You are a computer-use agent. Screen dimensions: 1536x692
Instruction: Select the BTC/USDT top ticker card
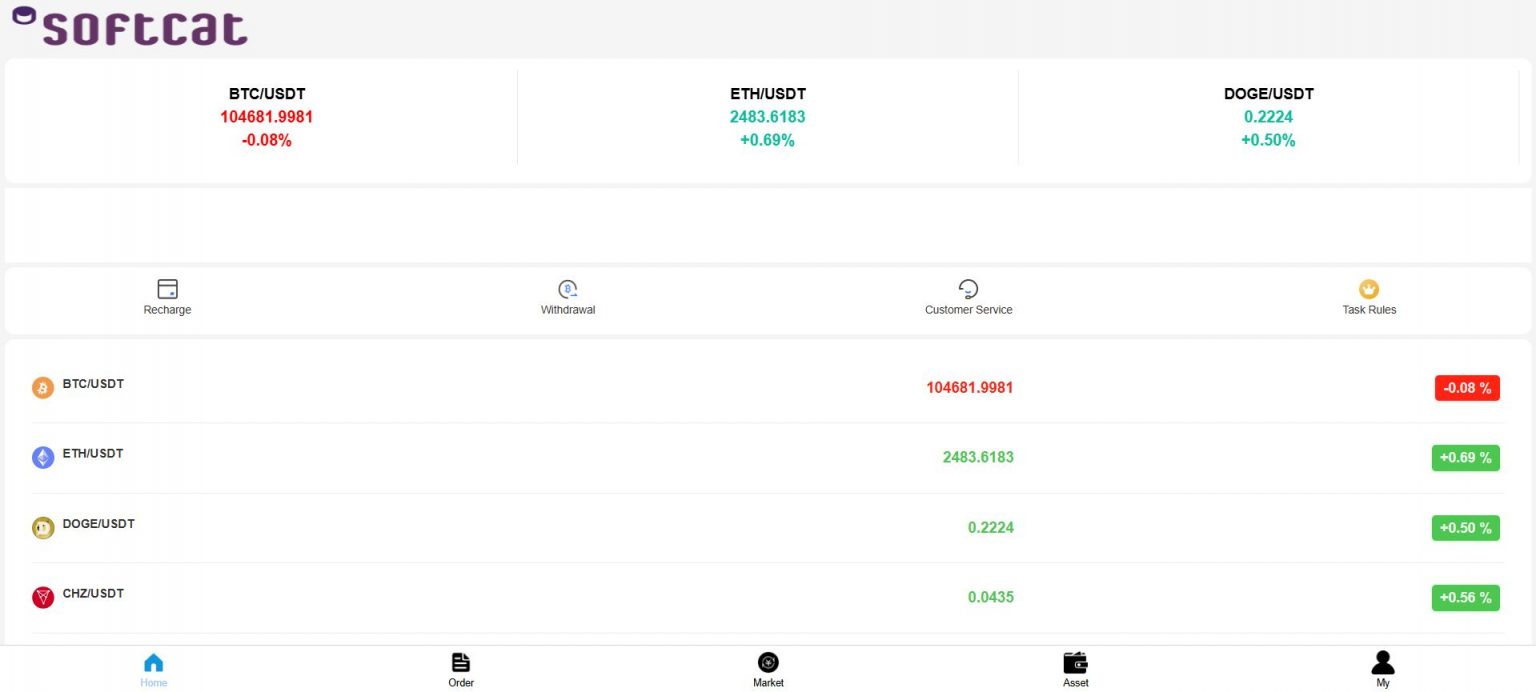266,117
